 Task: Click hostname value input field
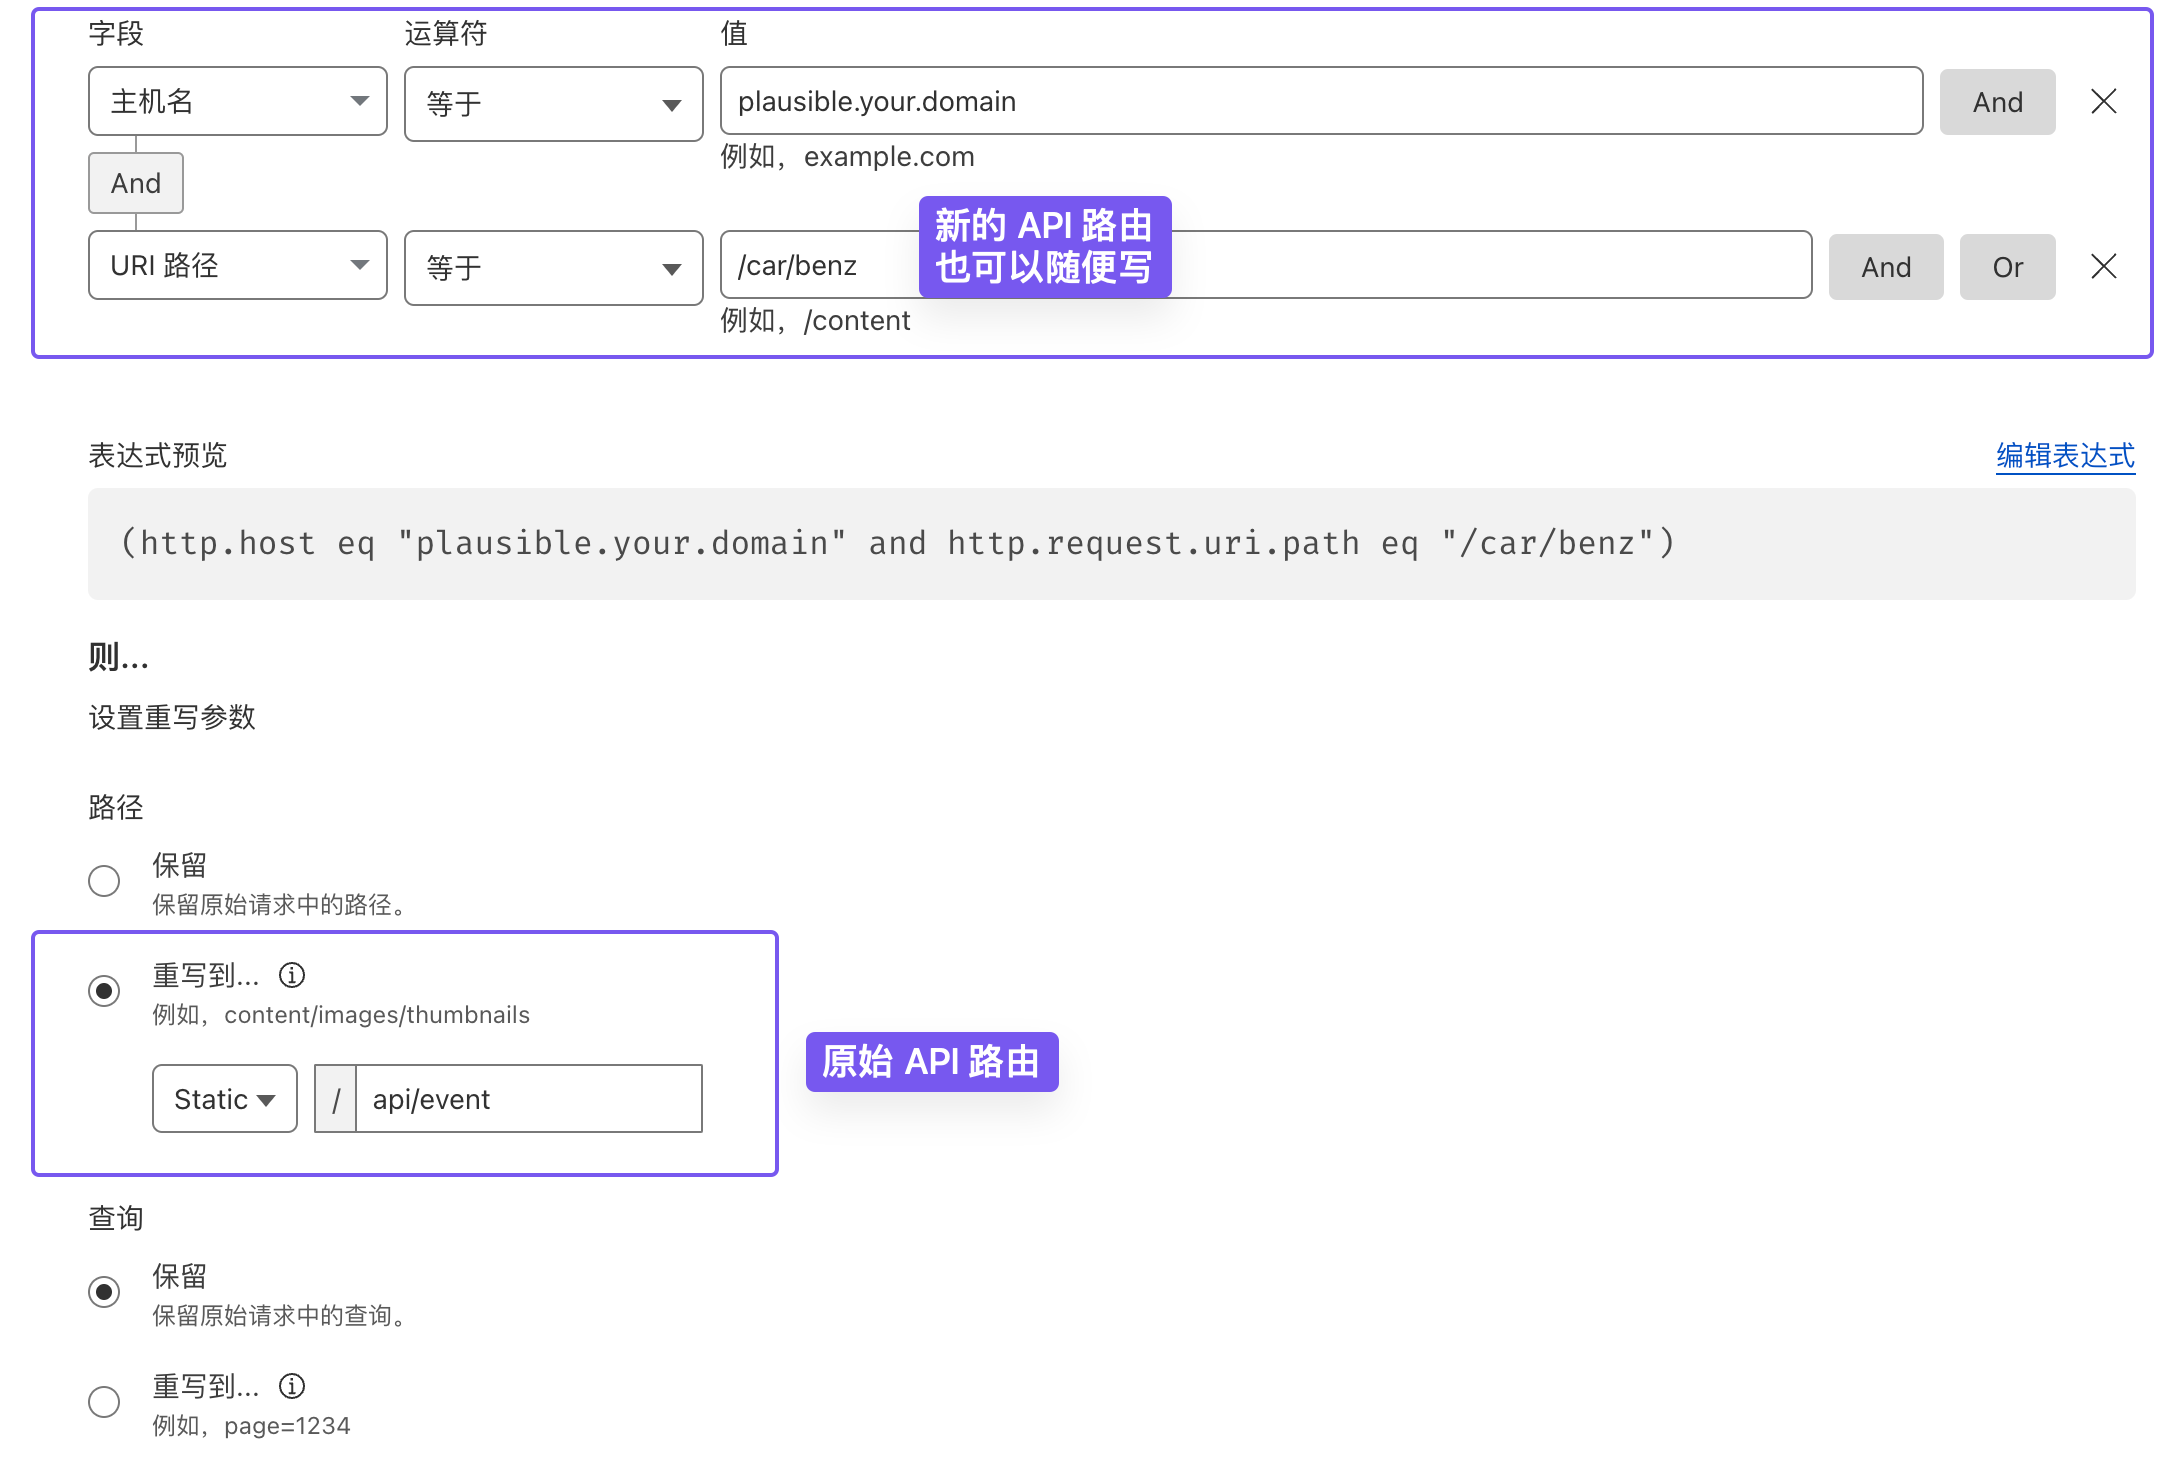point(1320,101)
